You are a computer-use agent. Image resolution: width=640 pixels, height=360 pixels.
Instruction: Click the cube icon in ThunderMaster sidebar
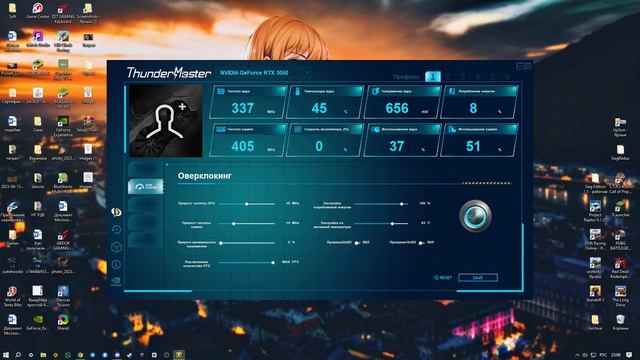tap(116, 247)
